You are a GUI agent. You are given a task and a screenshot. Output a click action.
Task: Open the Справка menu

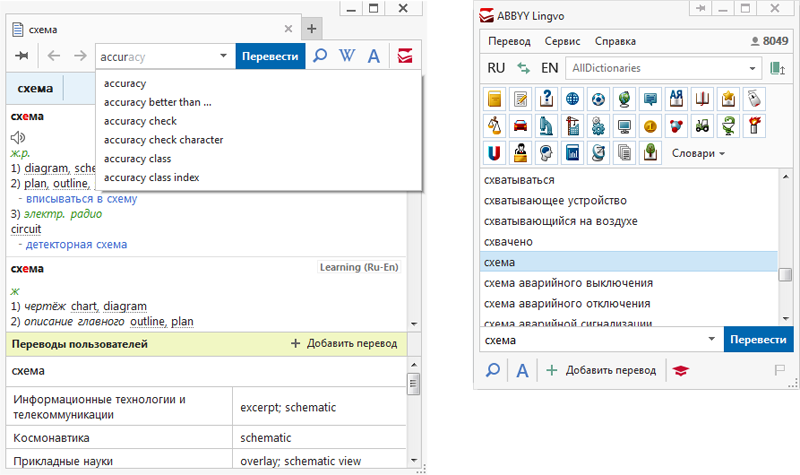click(615, 41)
